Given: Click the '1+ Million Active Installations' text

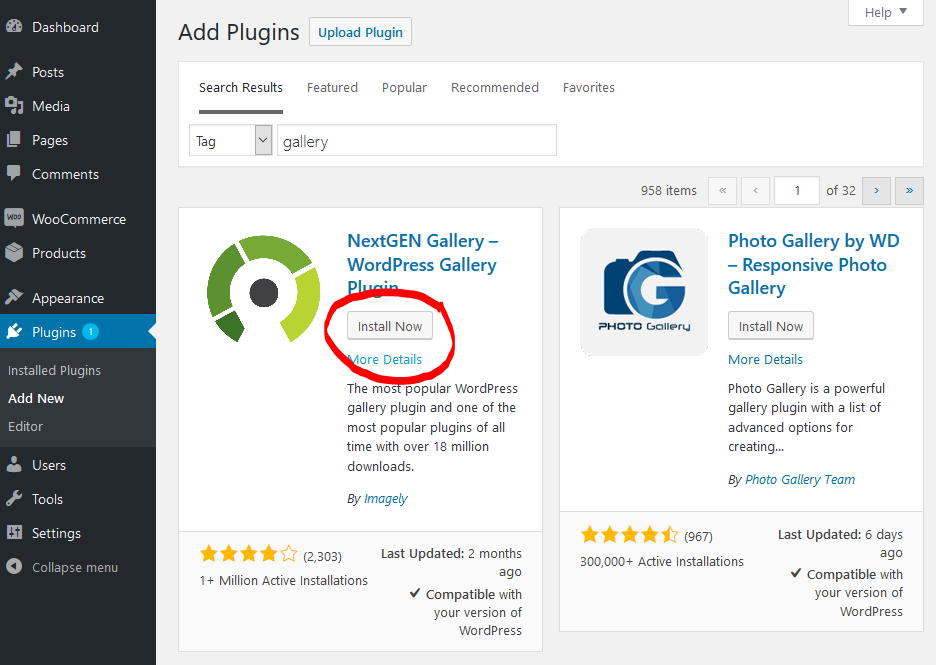Looking at the screenshot, I should tap(284, 580).
